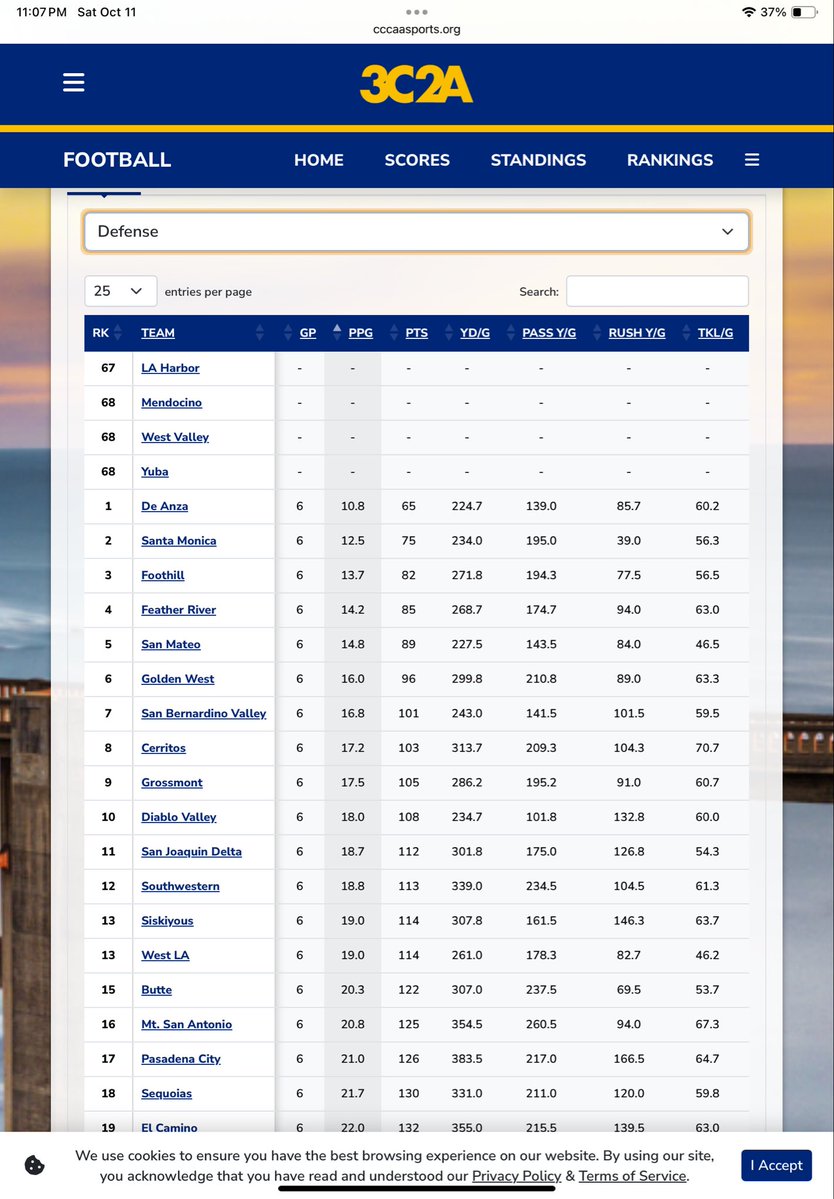Sort by TKL/G column header
Screen dimensions: 834x1199
[x=716, y=333]
